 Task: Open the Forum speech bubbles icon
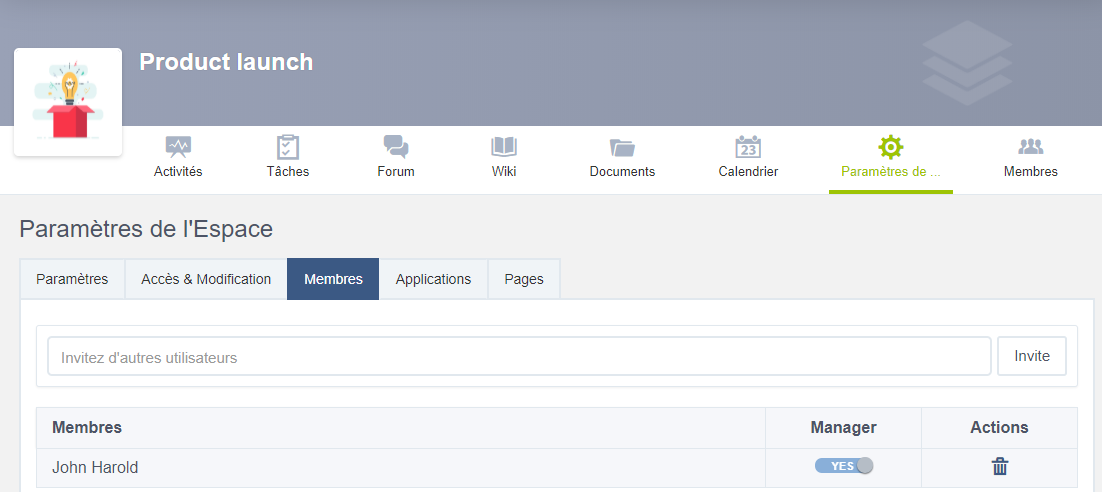click(396, 148)
